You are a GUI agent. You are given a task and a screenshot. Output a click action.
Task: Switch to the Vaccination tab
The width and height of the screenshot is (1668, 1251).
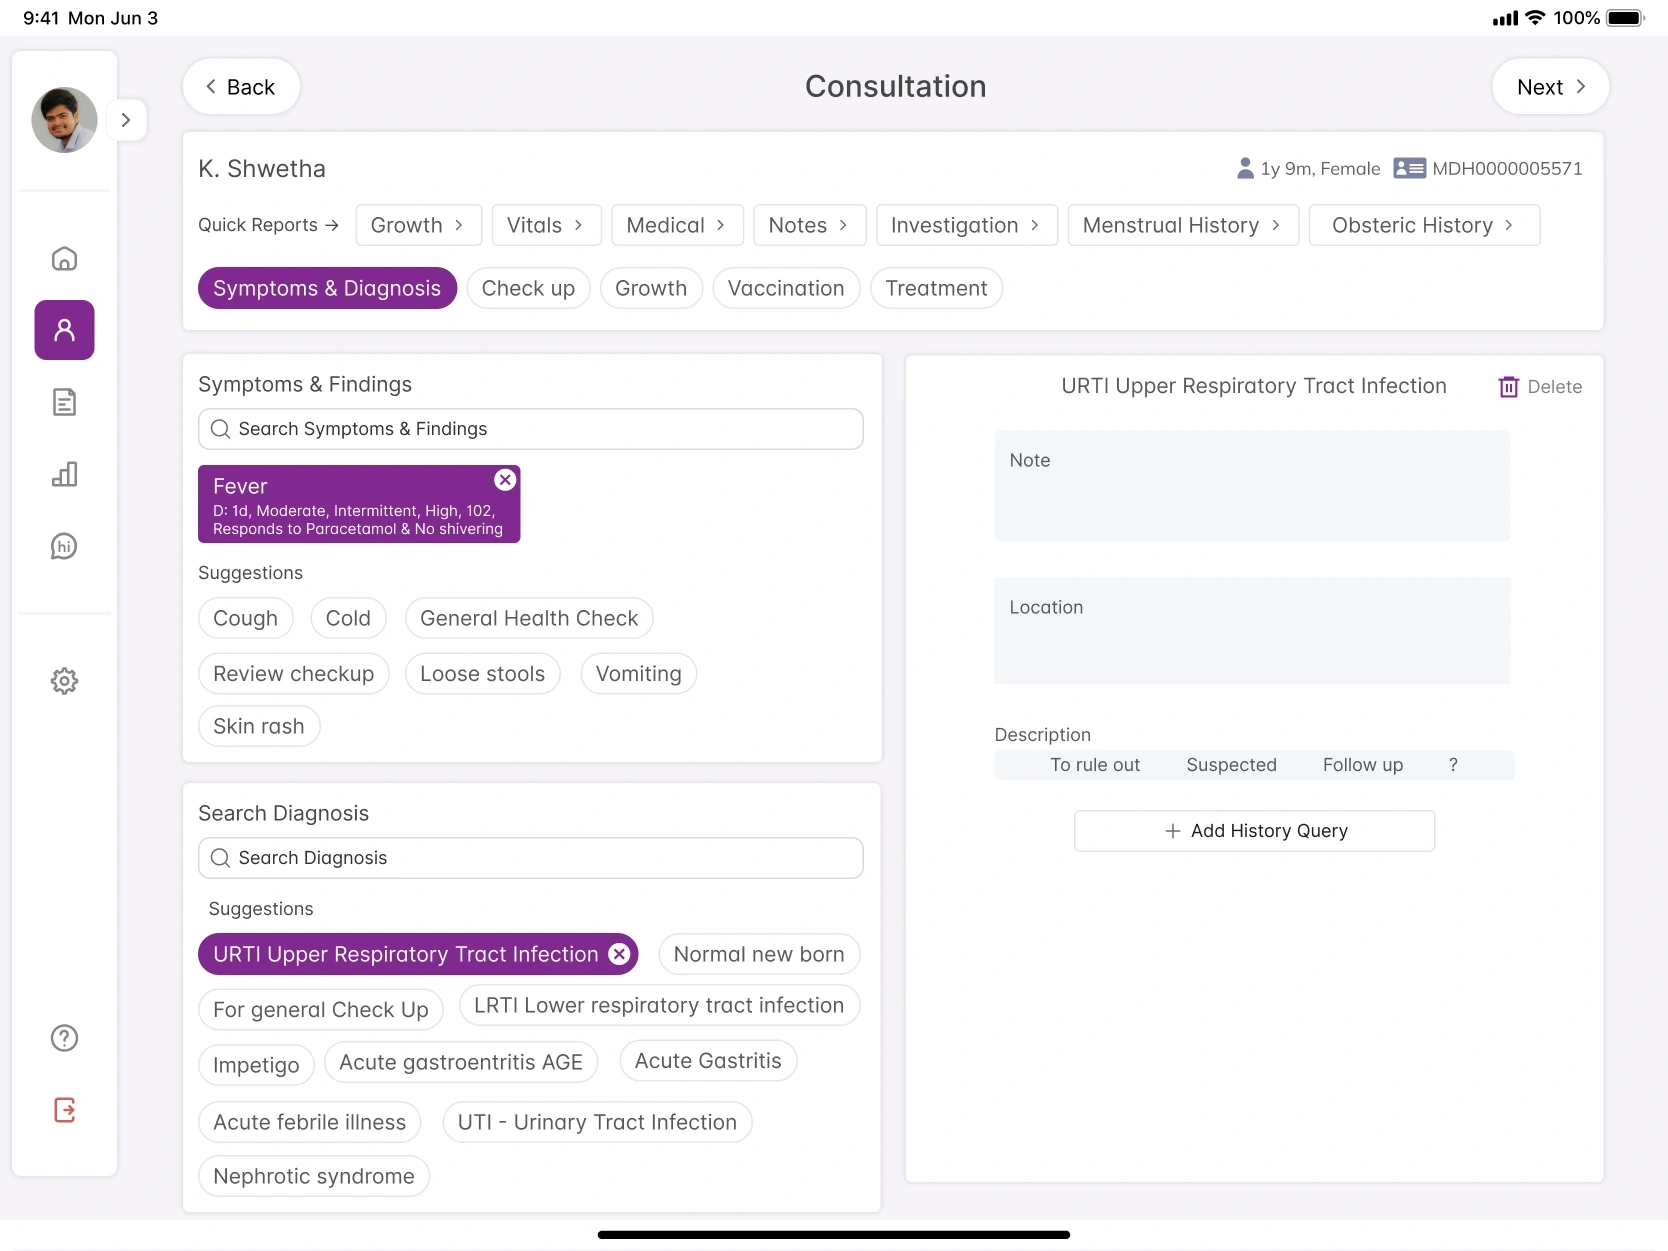pos(786,288)
